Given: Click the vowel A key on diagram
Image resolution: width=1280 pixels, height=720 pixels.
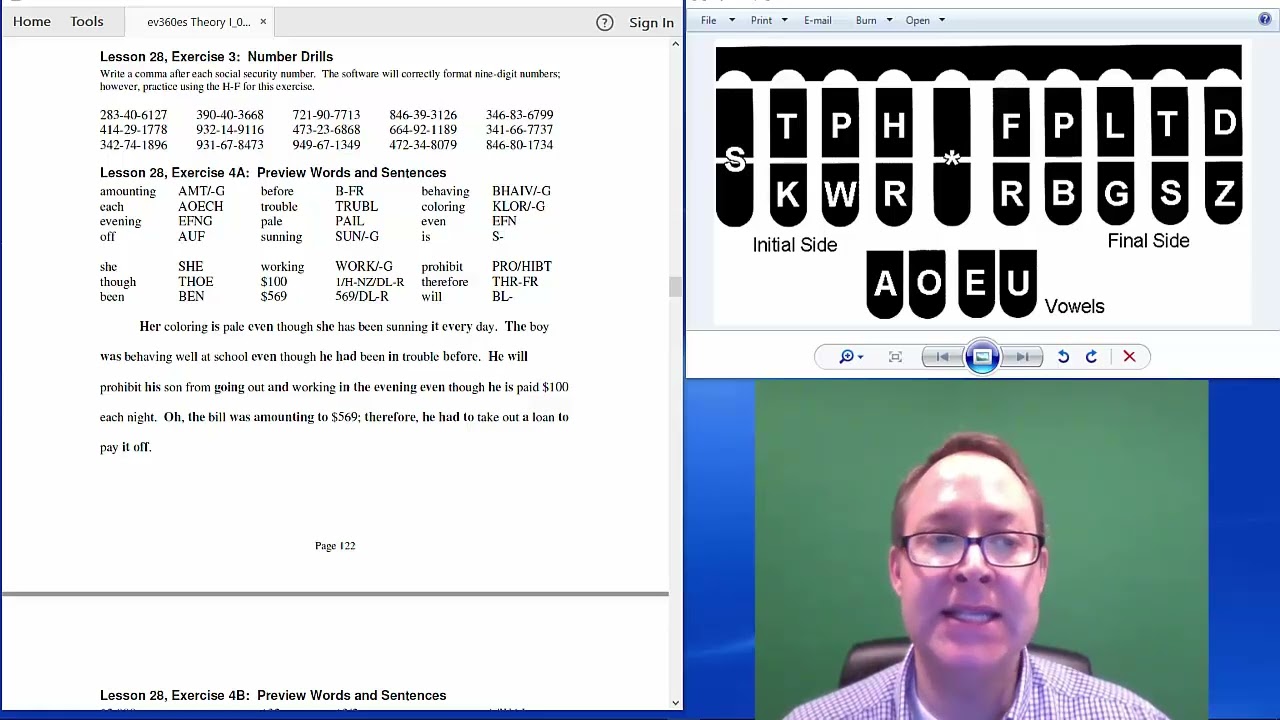Looking at the screenshot, I should tap(885, 284).
